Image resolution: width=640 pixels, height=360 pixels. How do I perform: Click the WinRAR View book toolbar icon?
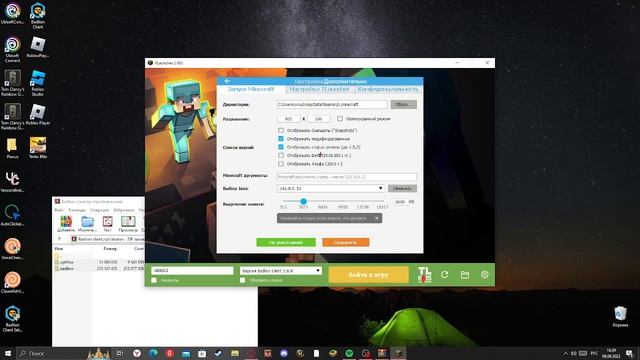(128, 224)
